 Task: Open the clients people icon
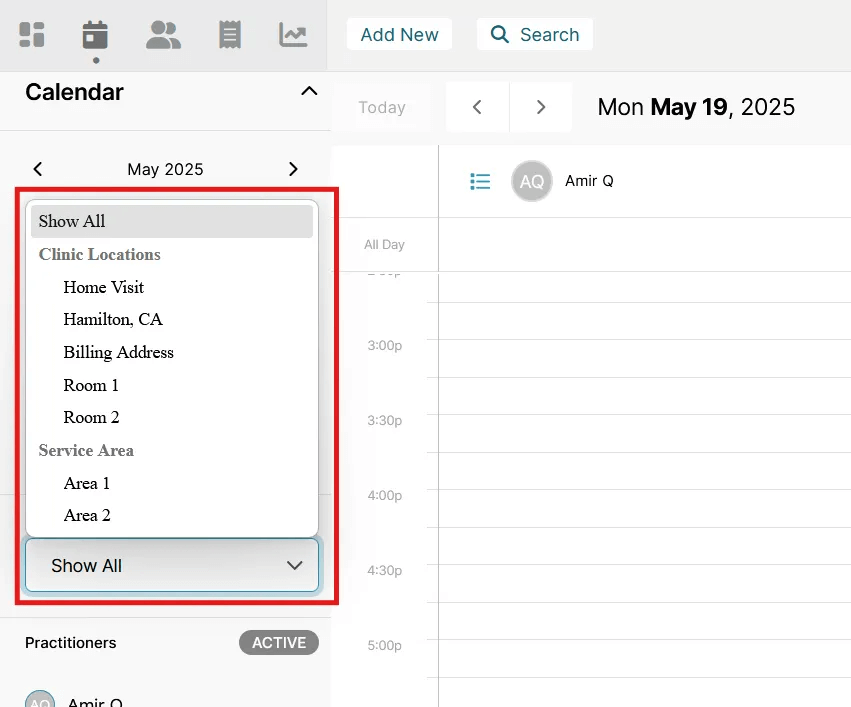point(163,35)
